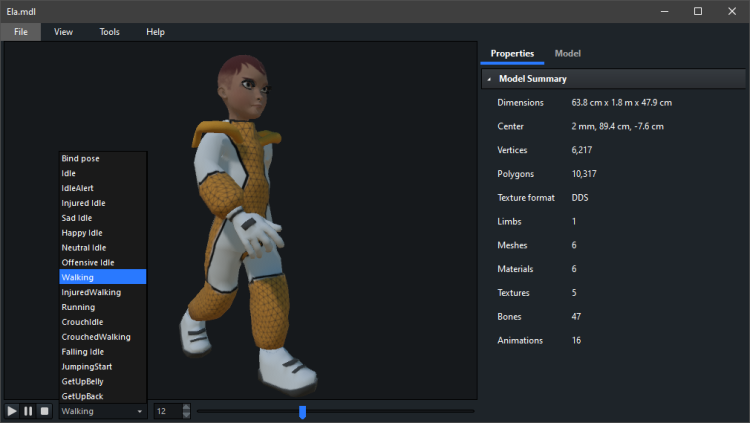The width and height of the screenshot is (750, 423).
Task: Switch to the Properties tab
Action: pos(512,54)
